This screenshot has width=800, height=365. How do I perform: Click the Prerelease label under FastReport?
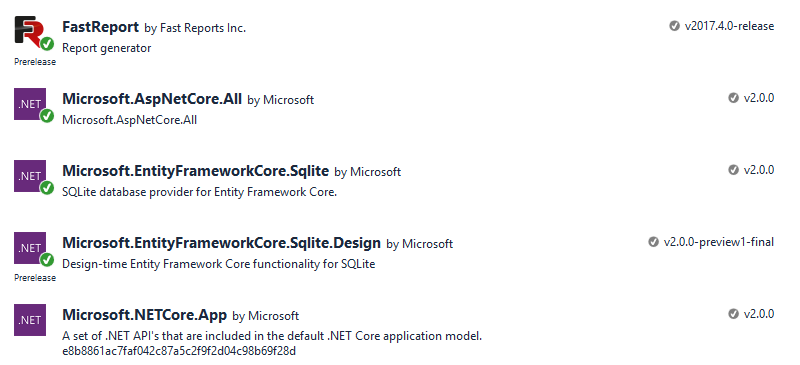click(35, 62)
